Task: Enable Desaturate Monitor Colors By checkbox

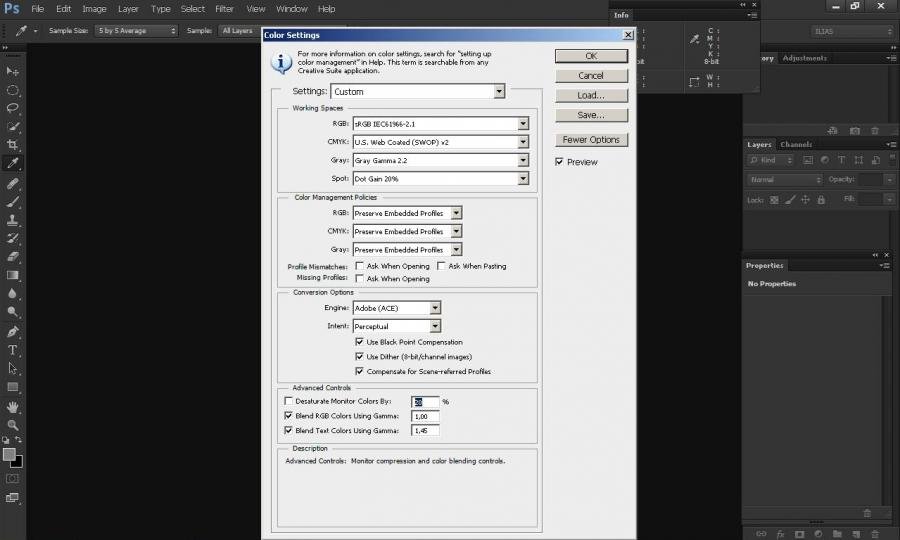Action: coord(289,401)
